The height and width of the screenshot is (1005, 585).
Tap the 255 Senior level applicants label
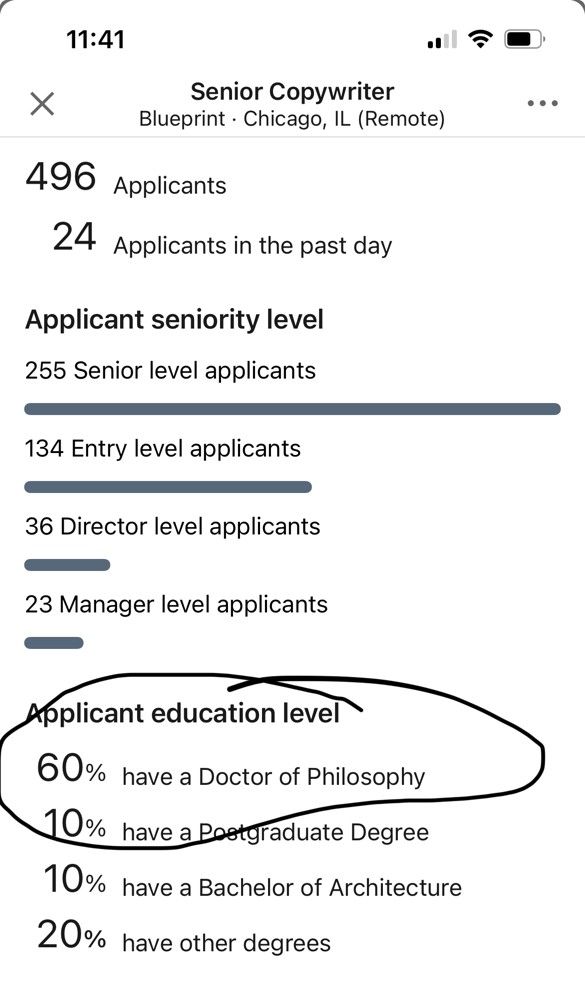point(170,370)
